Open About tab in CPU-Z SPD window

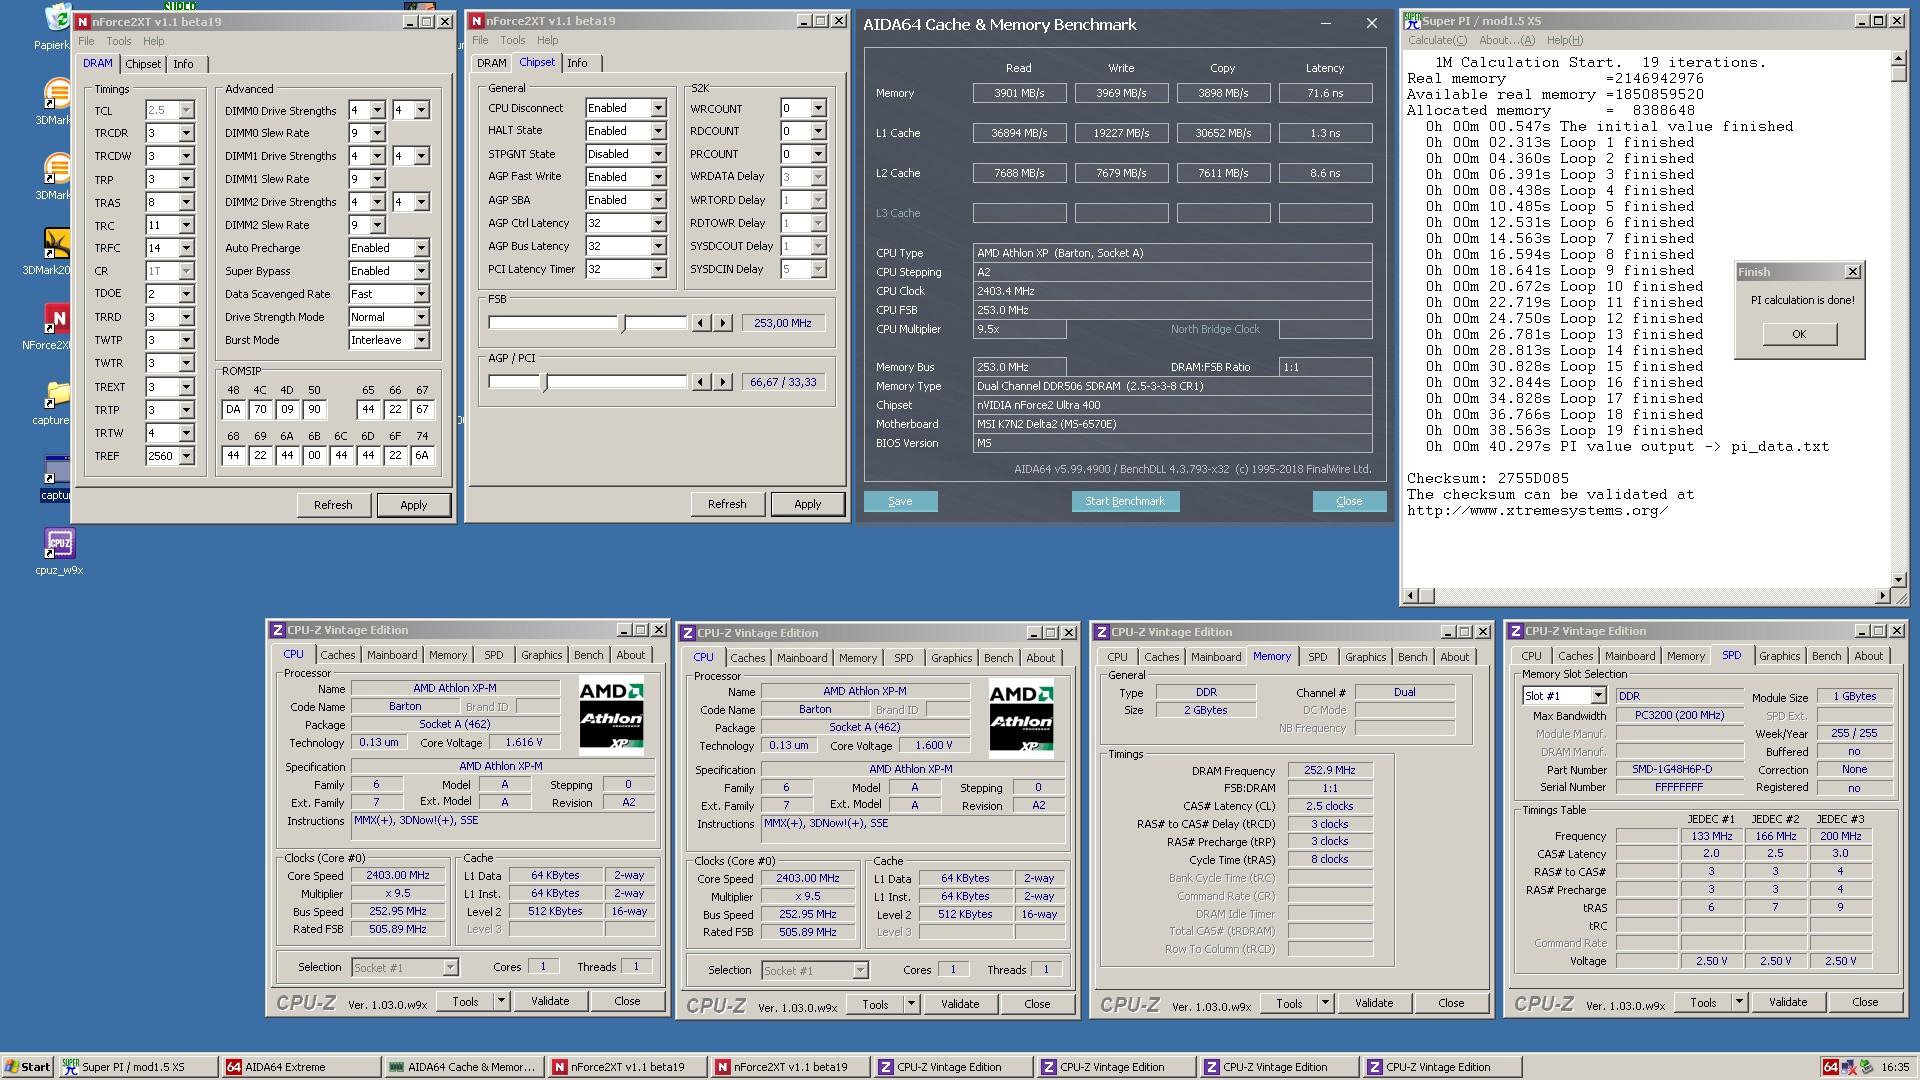1868,656
